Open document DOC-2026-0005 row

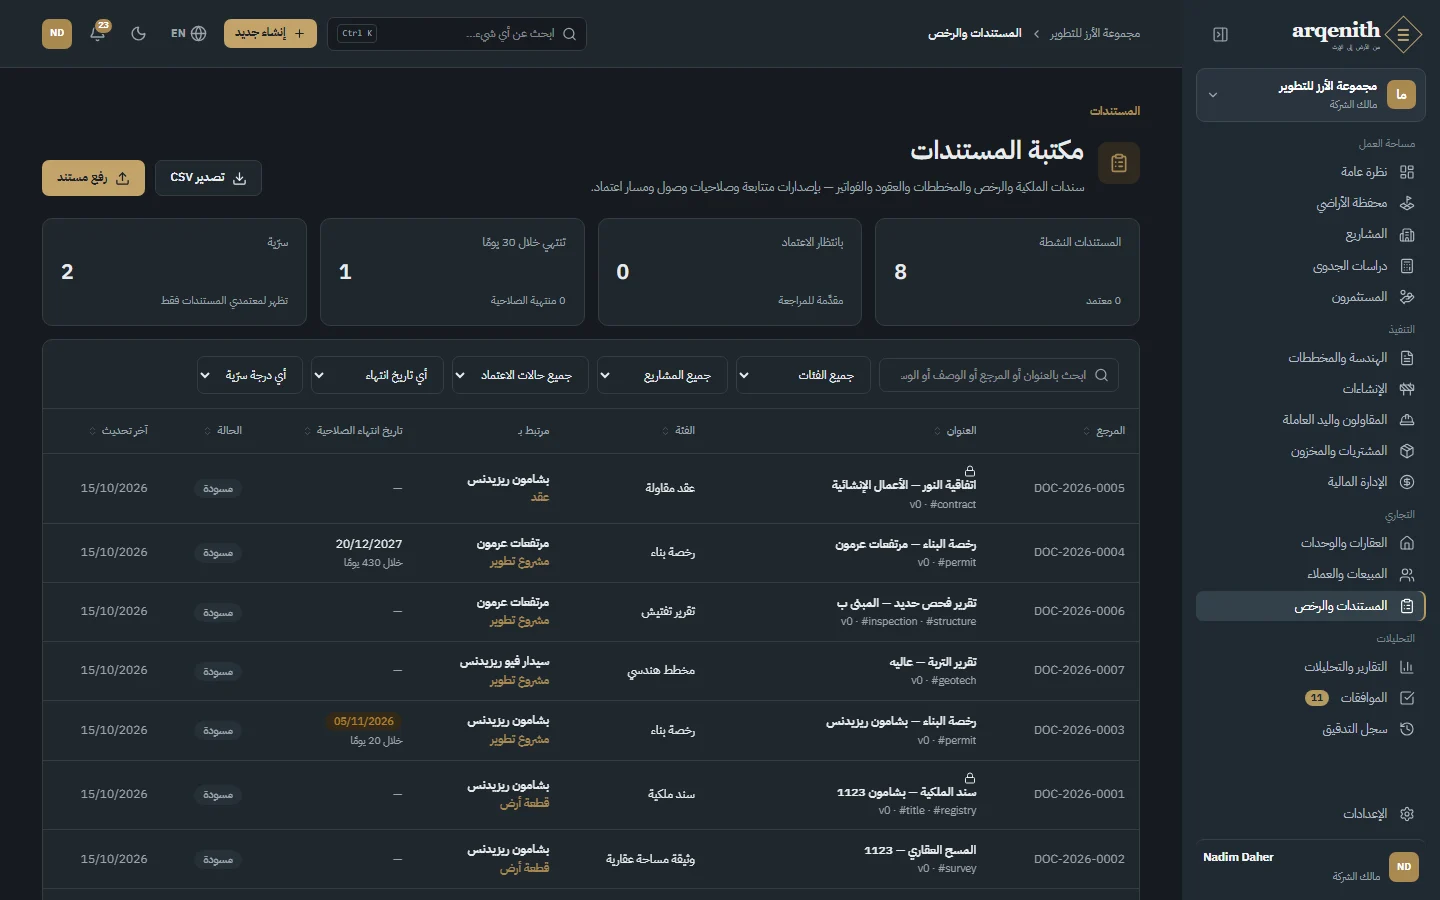click(591, 489)
